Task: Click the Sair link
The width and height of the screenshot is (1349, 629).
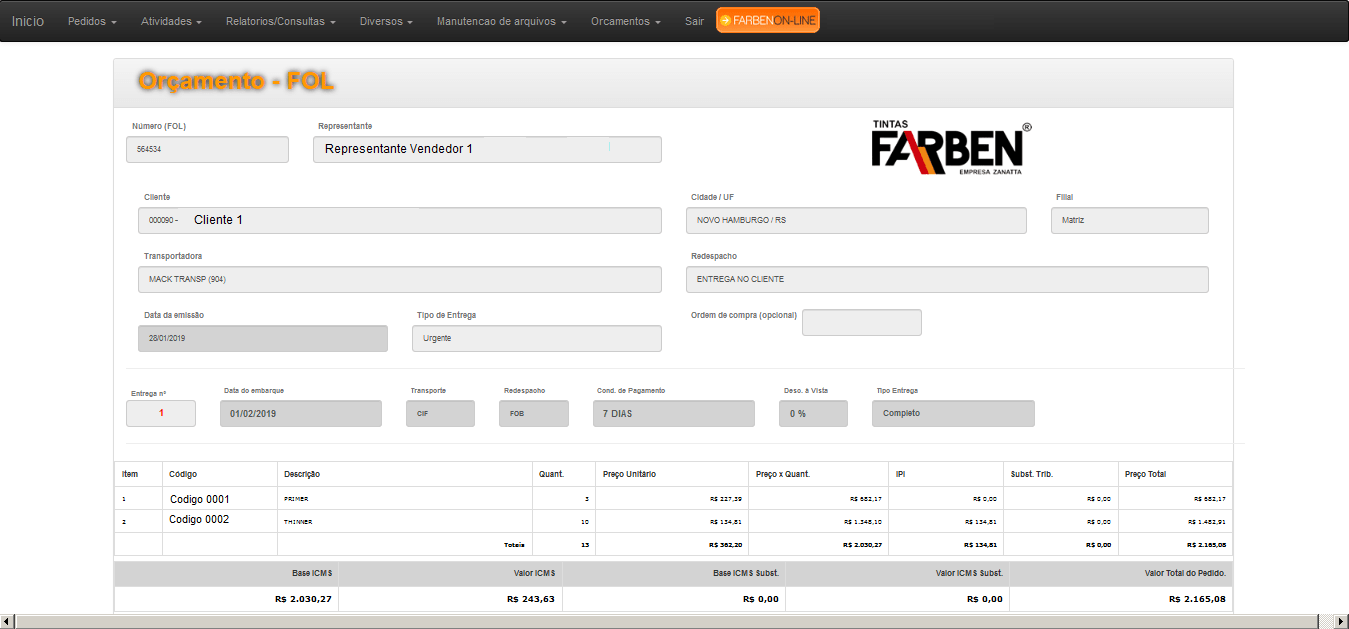Action: (694, 21)
